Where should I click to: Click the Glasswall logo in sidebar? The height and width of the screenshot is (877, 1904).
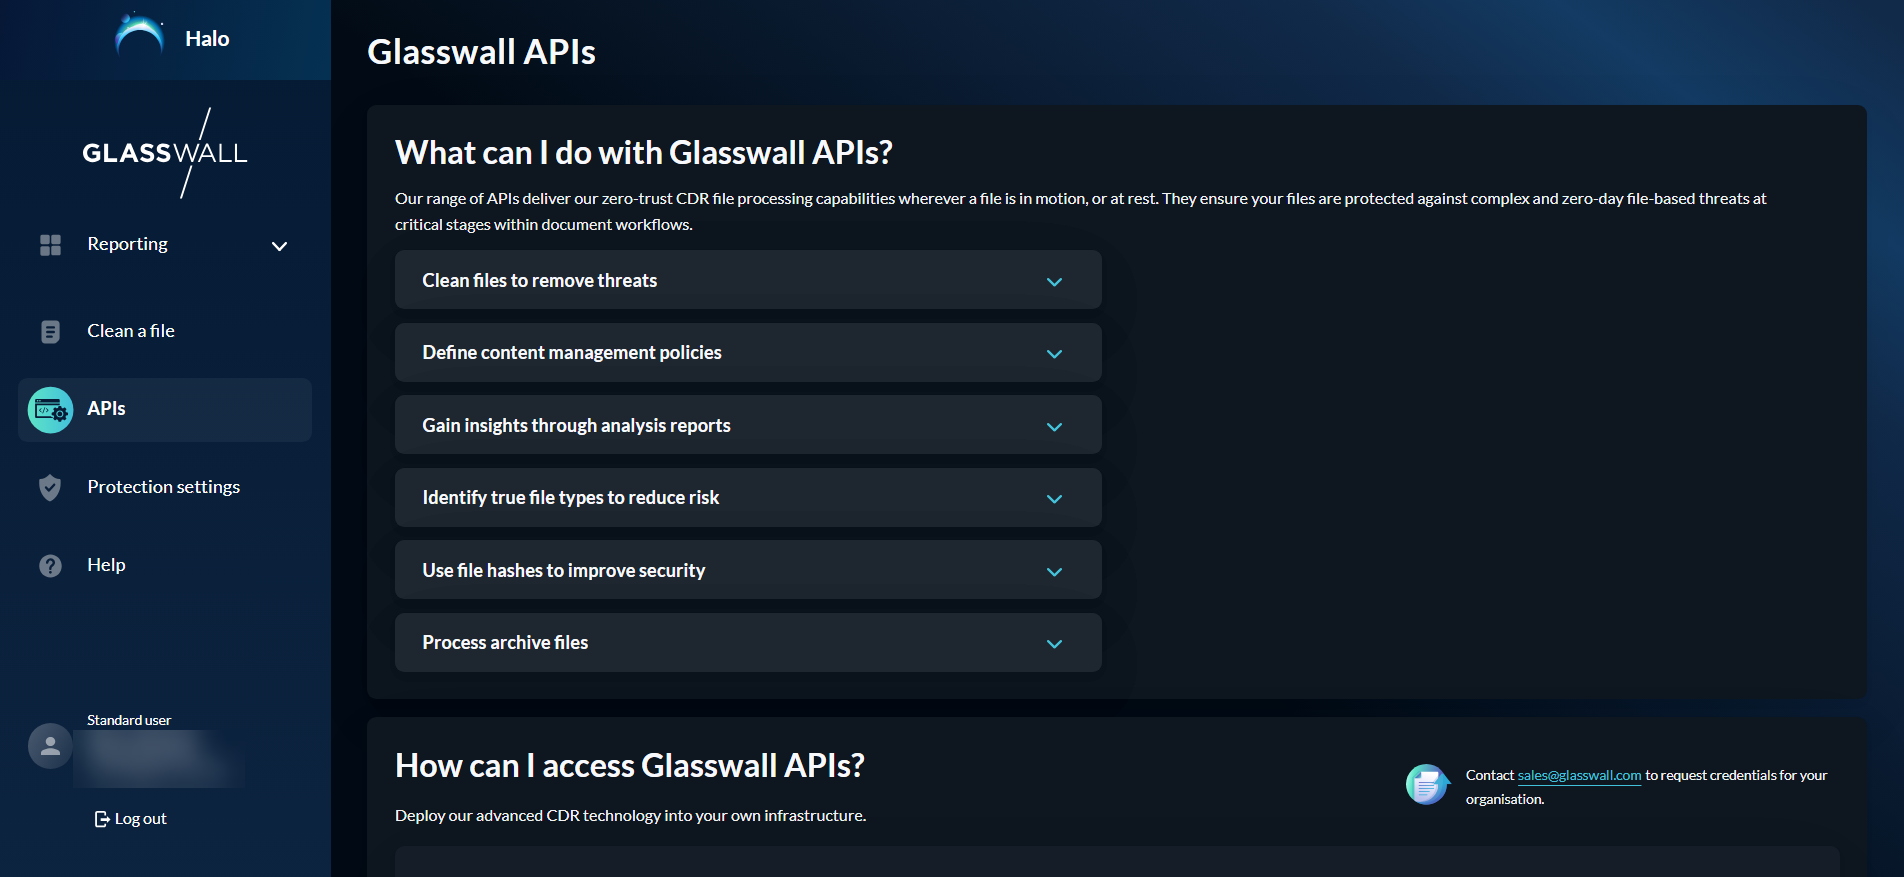165,153
